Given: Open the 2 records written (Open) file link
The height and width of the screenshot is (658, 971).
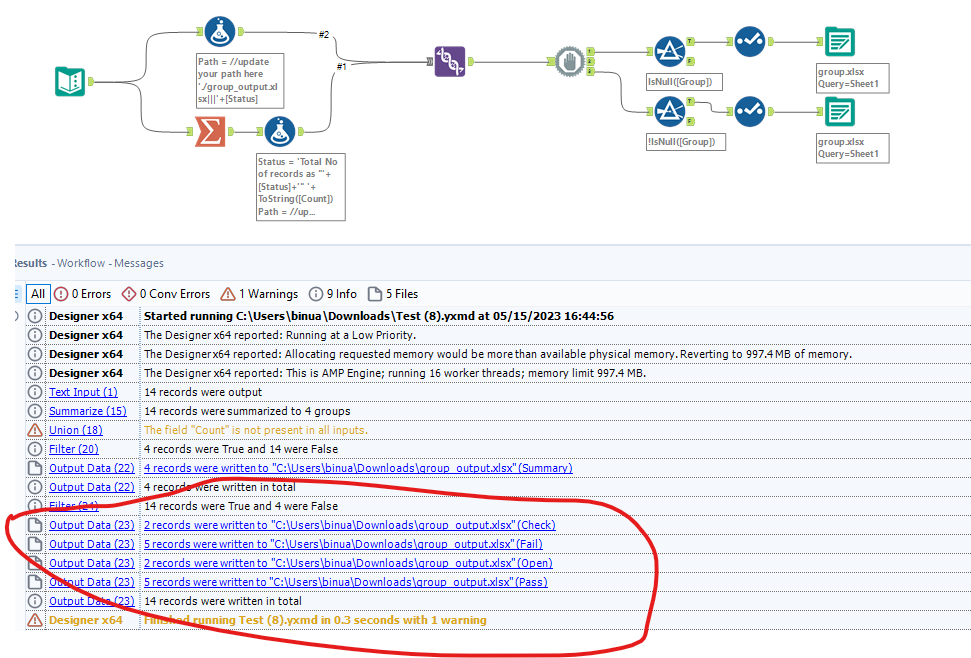Looking at the screenshot, I should pos(348,563).
